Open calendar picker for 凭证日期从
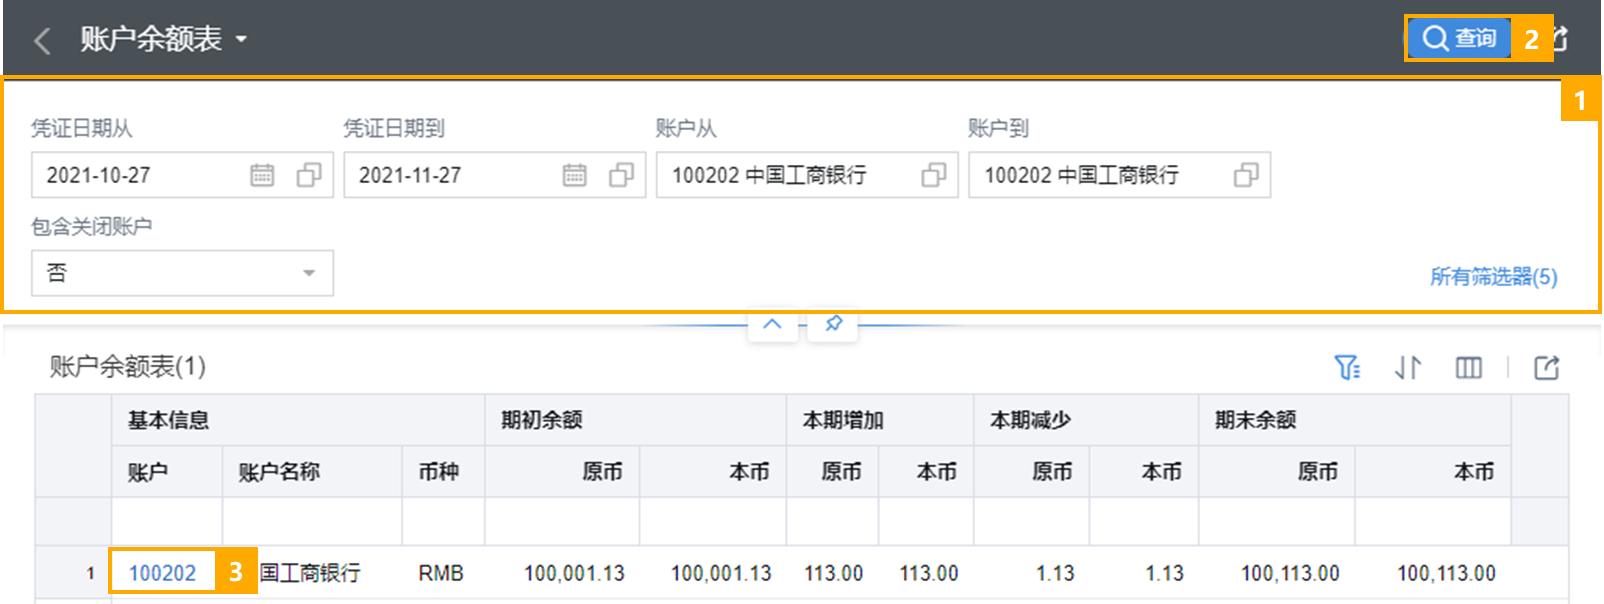Viewport: 1604px width, 604px height. pos(262,175)
